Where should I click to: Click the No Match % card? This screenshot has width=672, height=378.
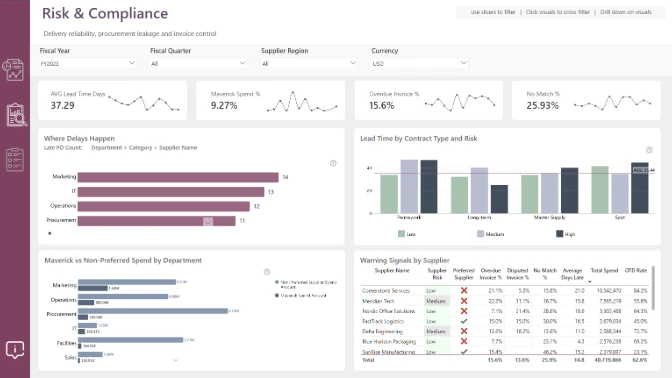[586, 100]
